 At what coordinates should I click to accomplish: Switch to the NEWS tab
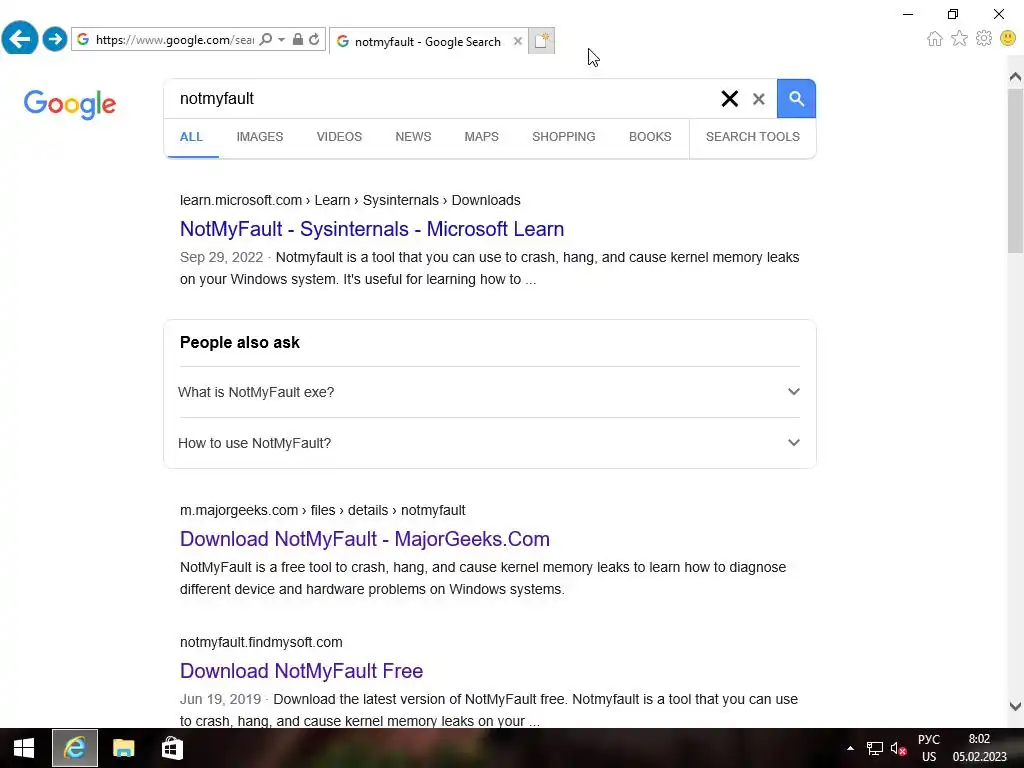pos(413,136)
